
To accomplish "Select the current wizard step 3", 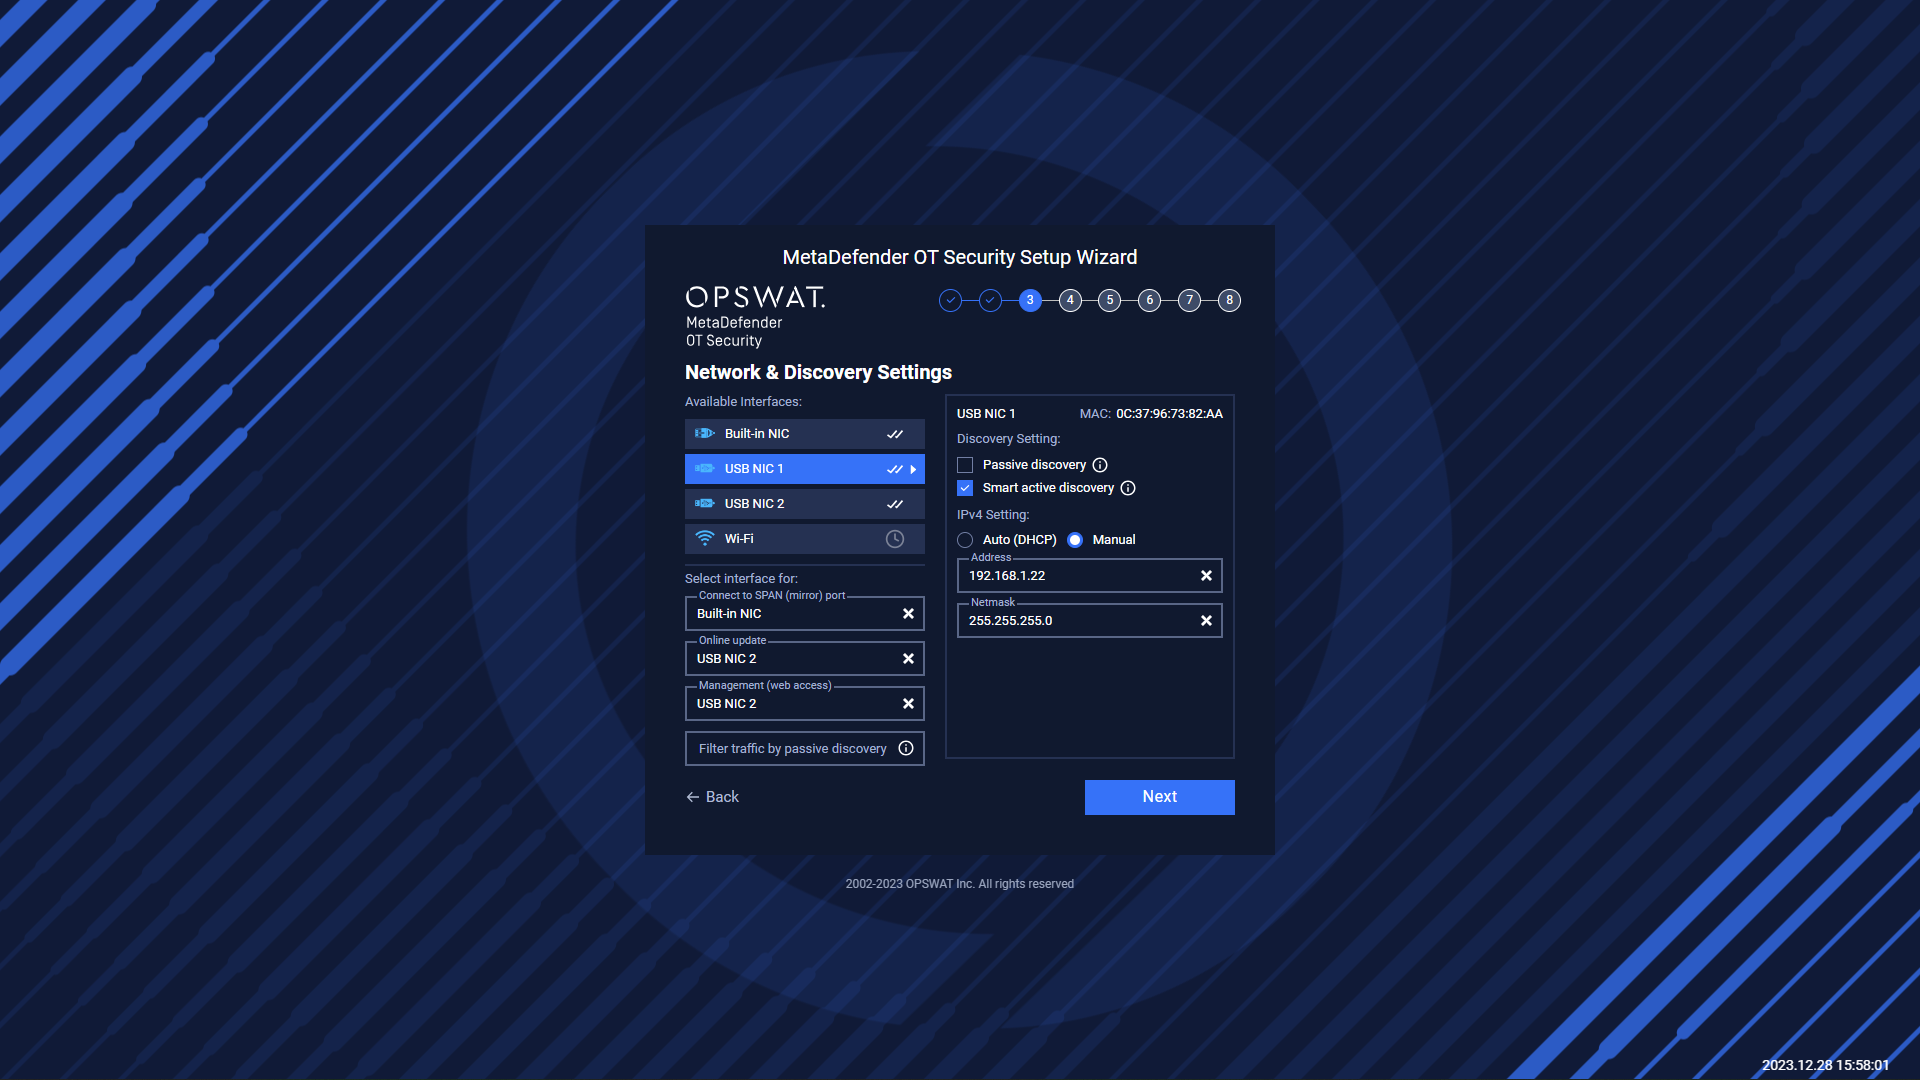I will coord(1030,300).
